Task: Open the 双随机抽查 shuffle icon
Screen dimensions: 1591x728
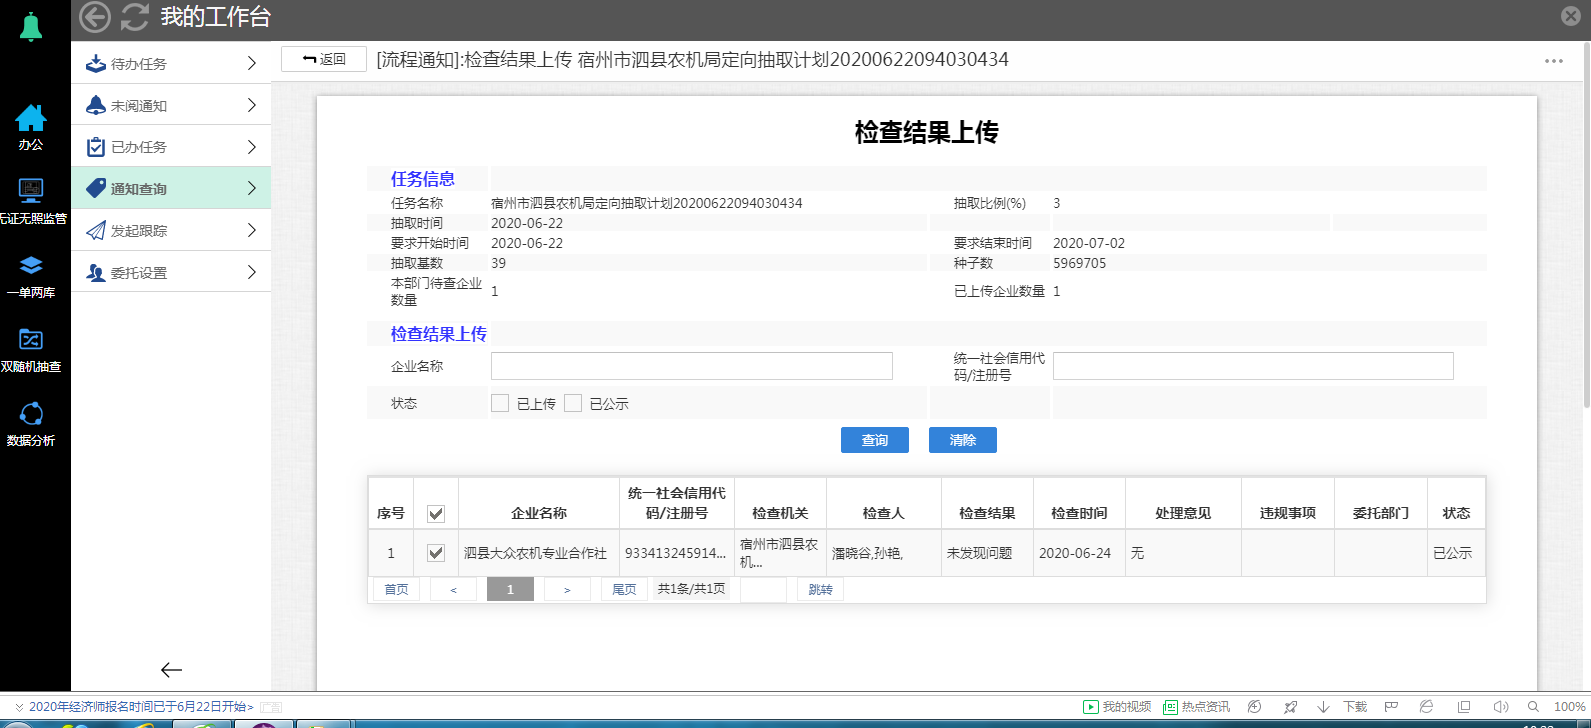Action: pos(31,339)
